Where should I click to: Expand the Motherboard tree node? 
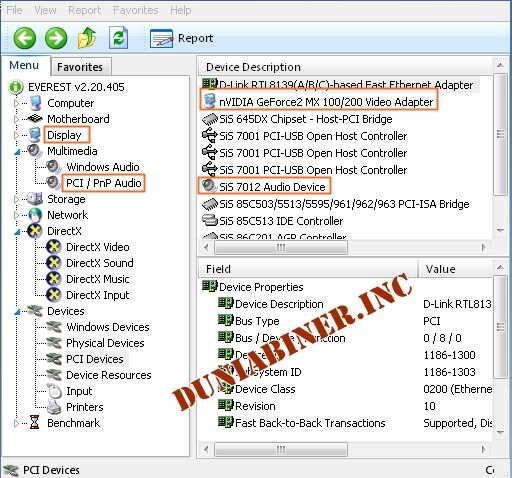[x=16, y=119]
